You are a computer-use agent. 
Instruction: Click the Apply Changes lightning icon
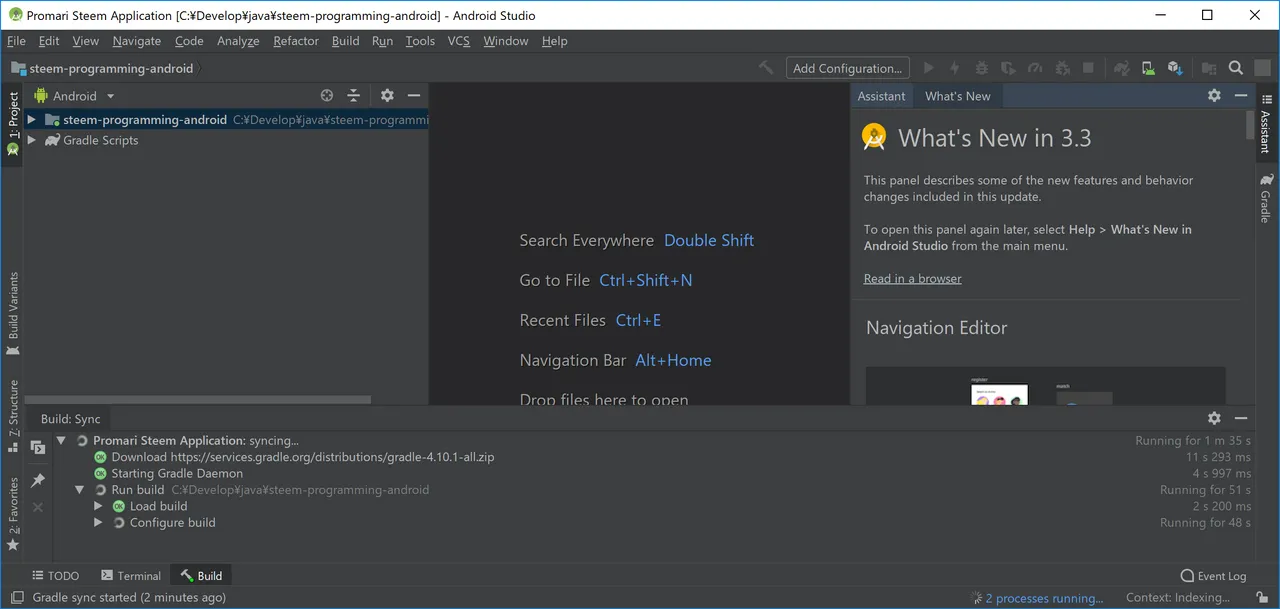pos(955,68)
